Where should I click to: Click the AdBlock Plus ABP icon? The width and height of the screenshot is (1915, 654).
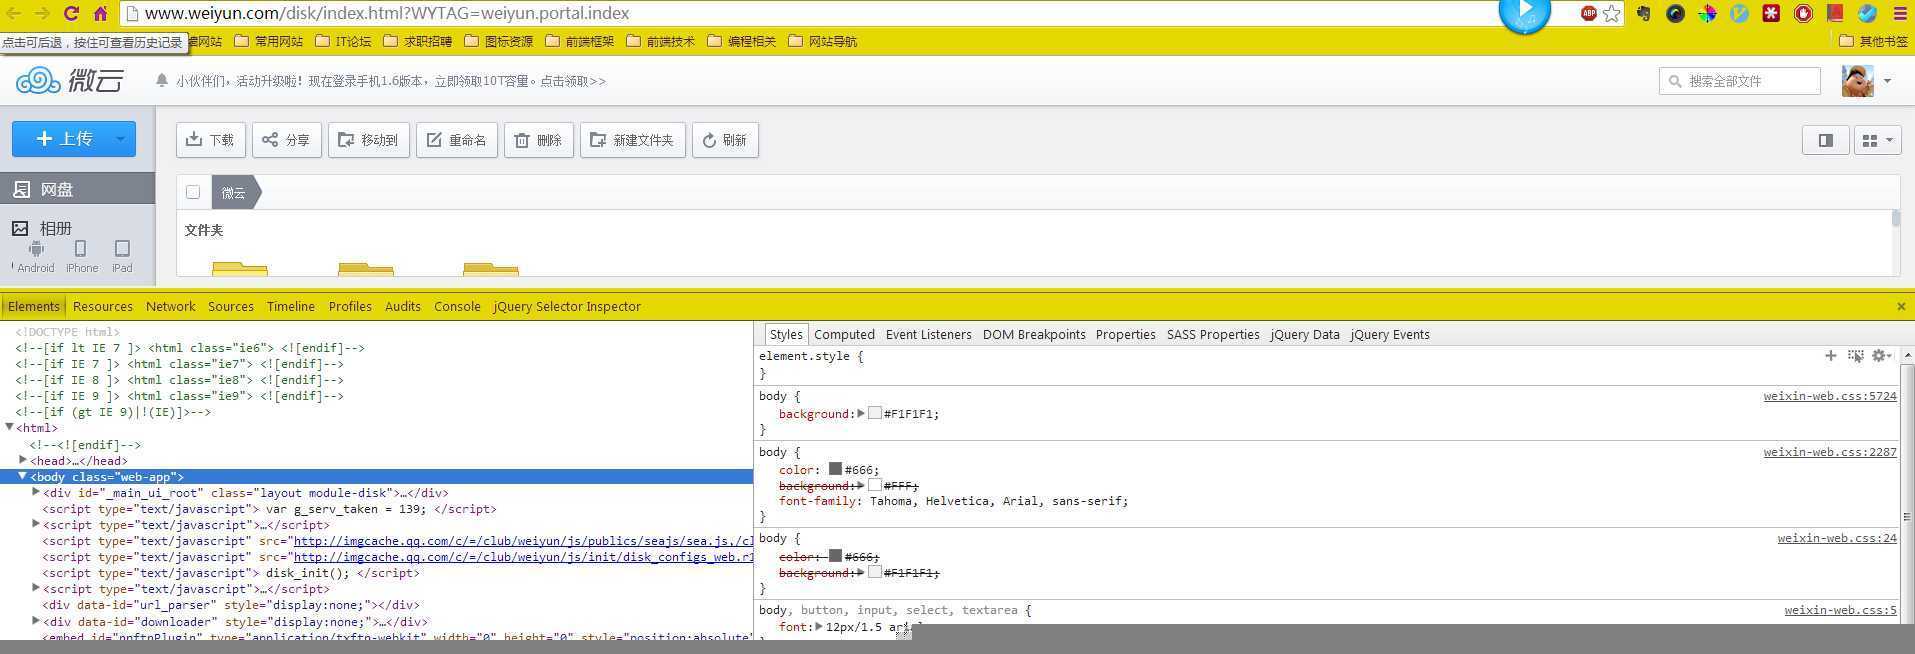click(x=1588, y=13)
